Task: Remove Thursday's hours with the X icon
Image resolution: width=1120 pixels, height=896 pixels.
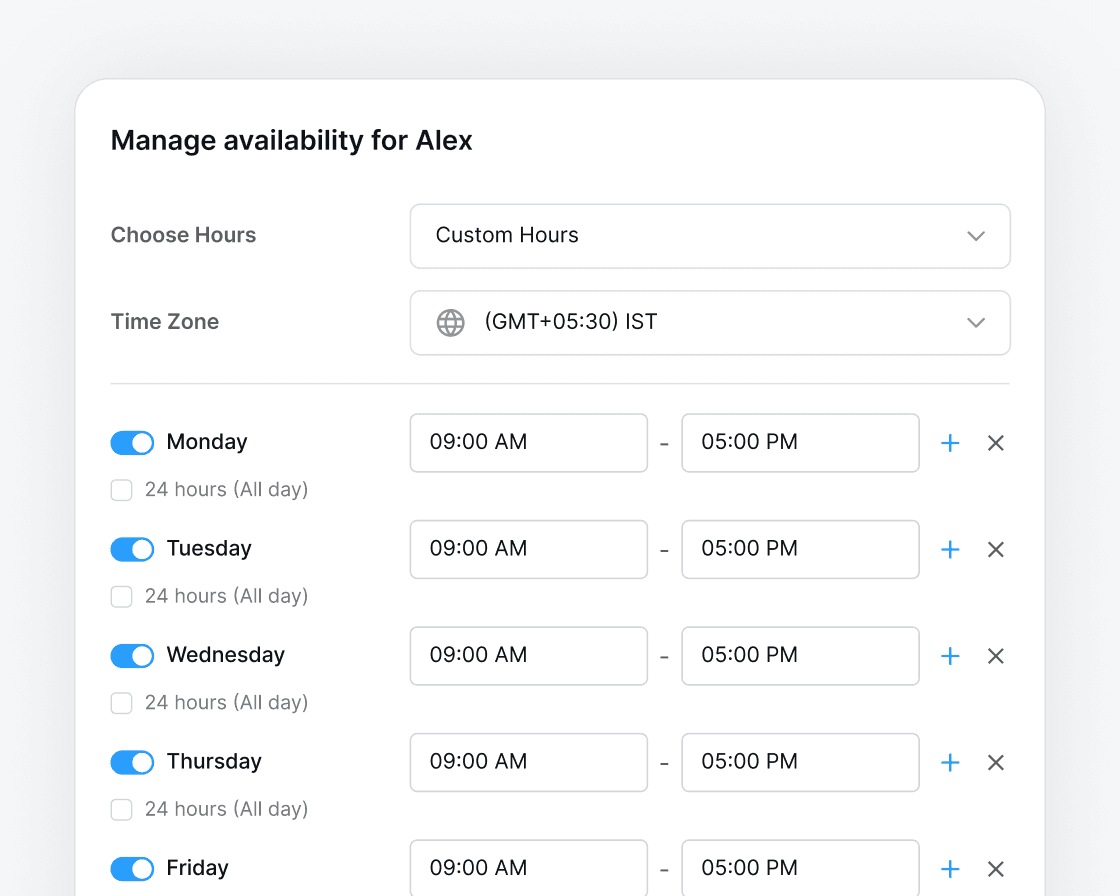Action: tap(995, 762)
